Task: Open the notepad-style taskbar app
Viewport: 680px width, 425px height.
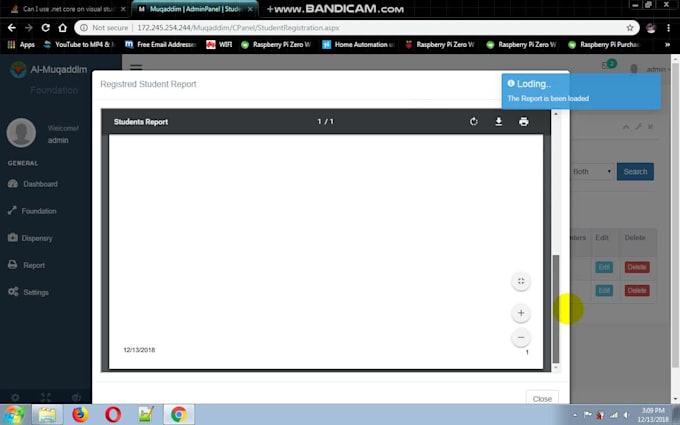Action: (146, 415)
